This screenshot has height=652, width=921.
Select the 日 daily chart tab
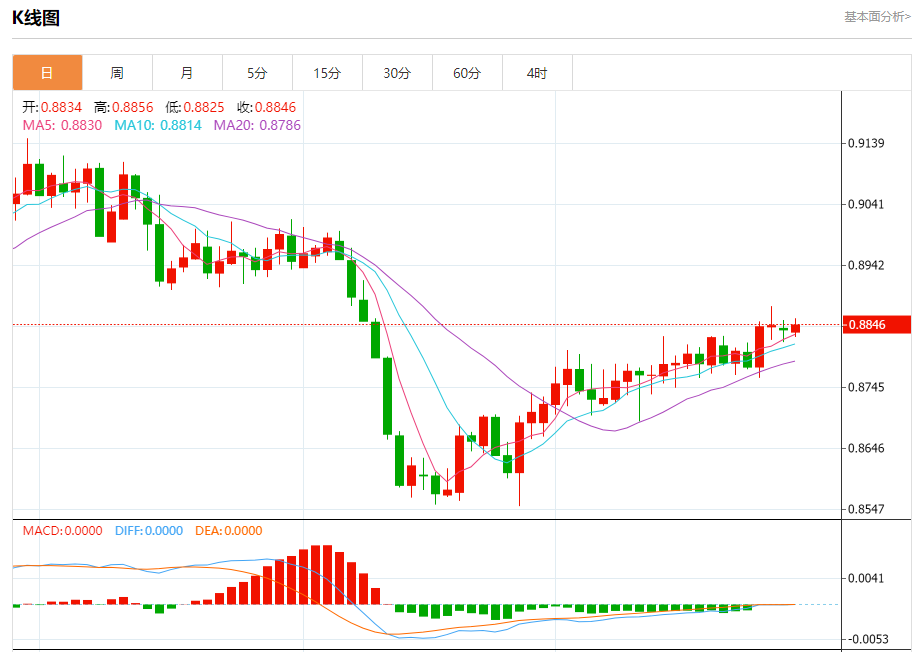pyautogui.click(x=48, y=73)
